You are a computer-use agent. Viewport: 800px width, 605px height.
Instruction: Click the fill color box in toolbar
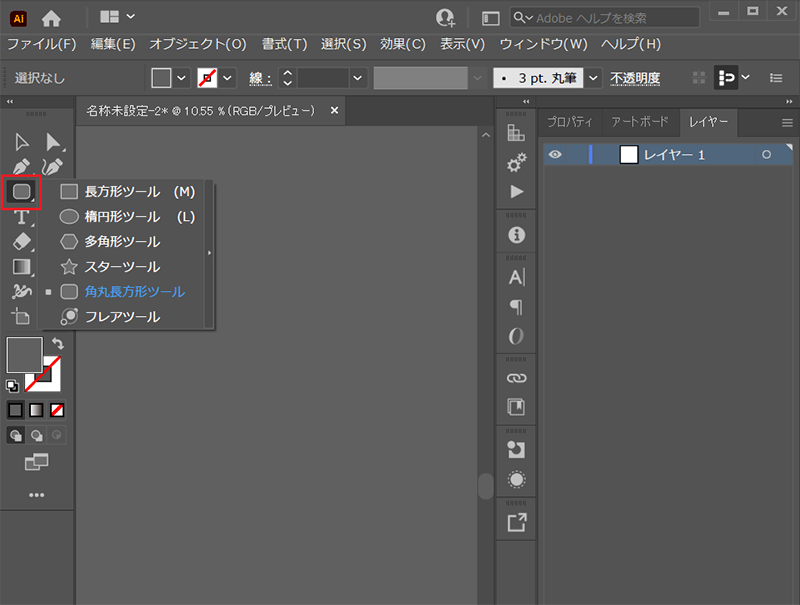click(x=24, y=355)
